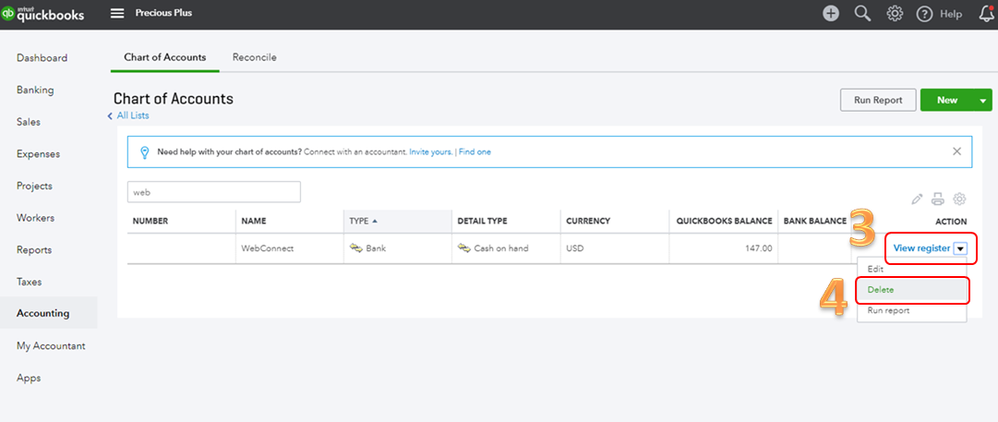The image size is (998, 422).
Task: Select Accounting in the sidebar
Action: tap(48, 313)
